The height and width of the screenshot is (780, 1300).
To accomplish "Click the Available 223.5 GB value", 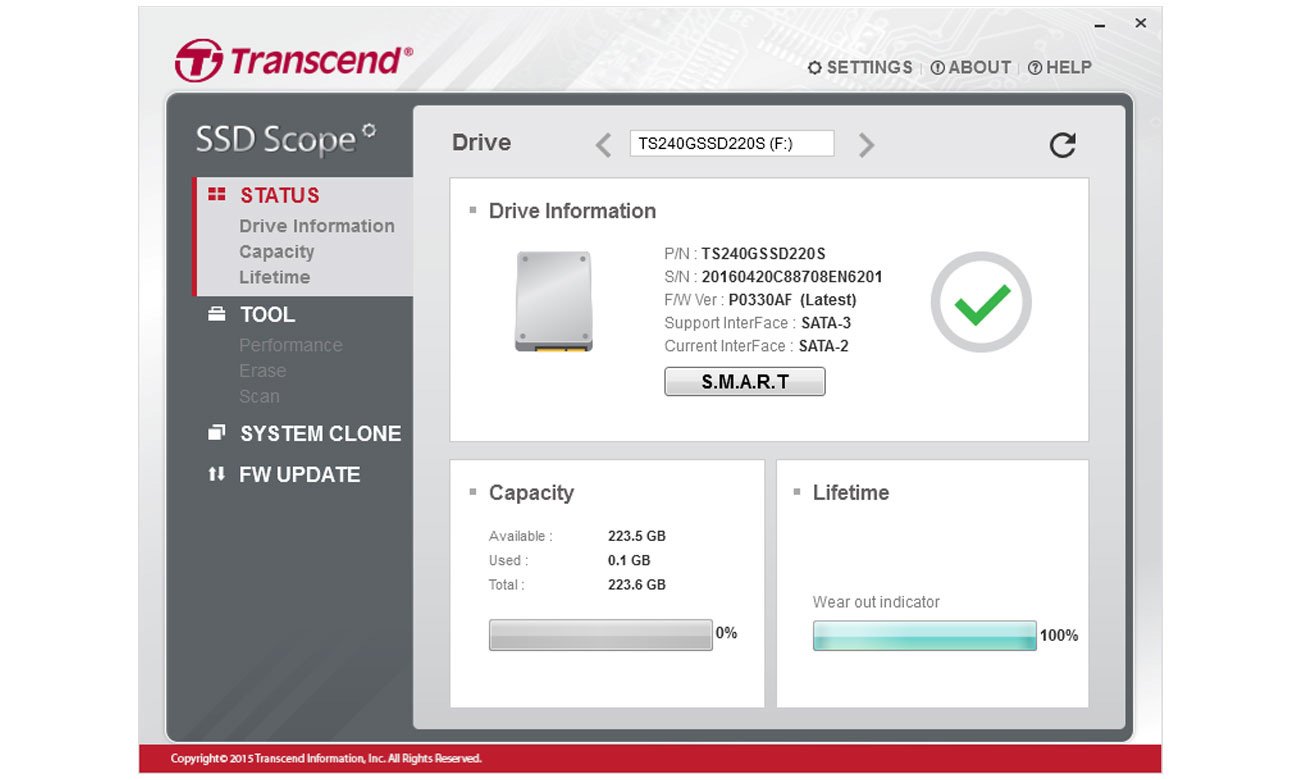I will pos(637,536).
